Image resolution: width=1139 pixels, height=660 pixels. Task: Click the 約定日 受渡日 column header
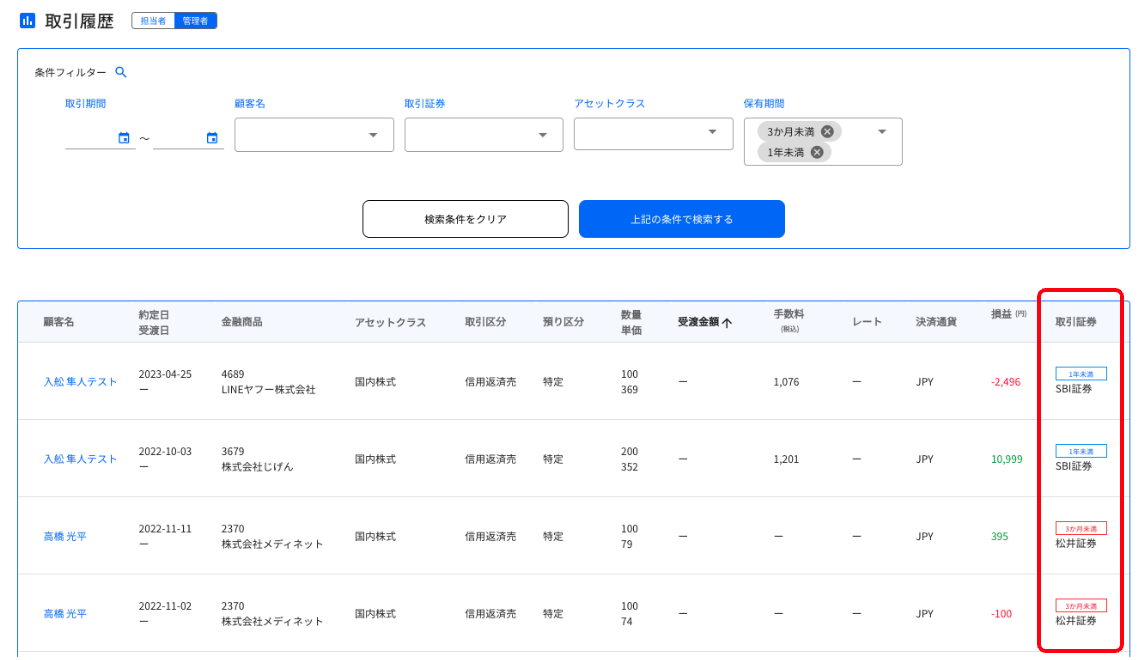click(154, 322)
